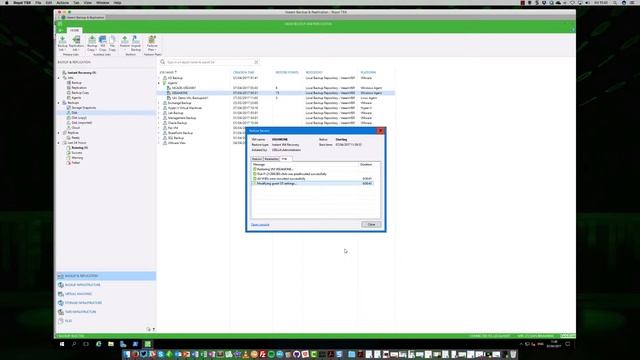This screenshot has height=360, width=640.
Task: Sort by the Creation Time column header
Action: (x=244, y=73)
